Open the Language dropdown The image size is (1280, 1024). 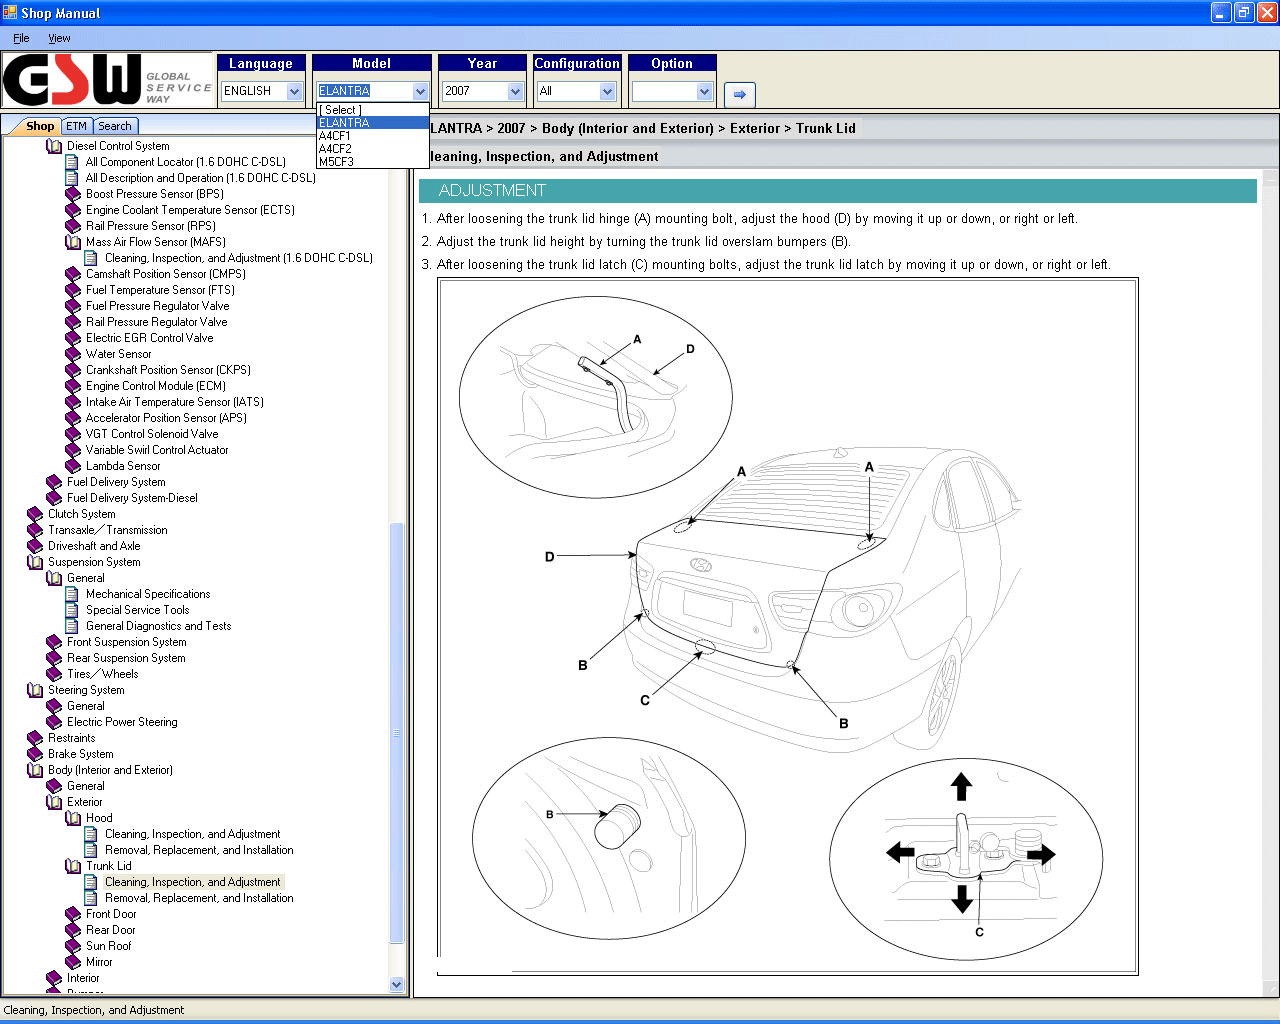click(x=263, y=91)
